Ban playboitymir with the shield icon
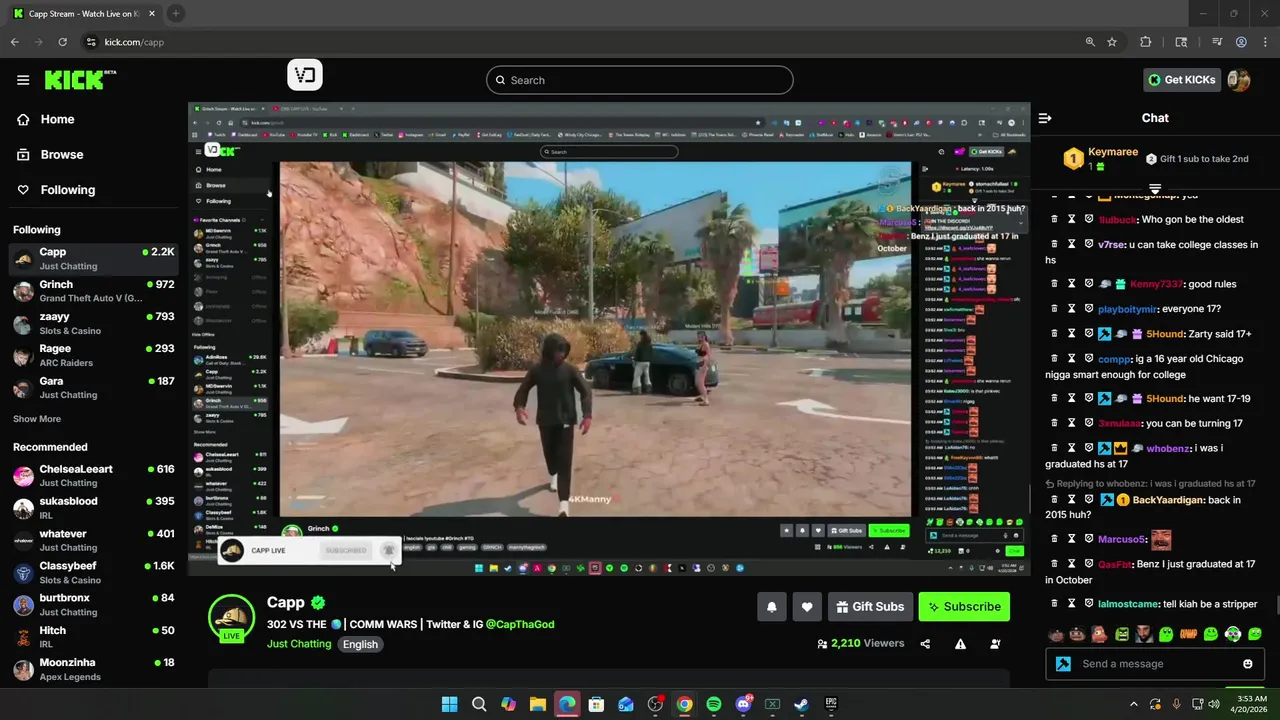Screen dimensions: 1280x720 (1088, 309)
